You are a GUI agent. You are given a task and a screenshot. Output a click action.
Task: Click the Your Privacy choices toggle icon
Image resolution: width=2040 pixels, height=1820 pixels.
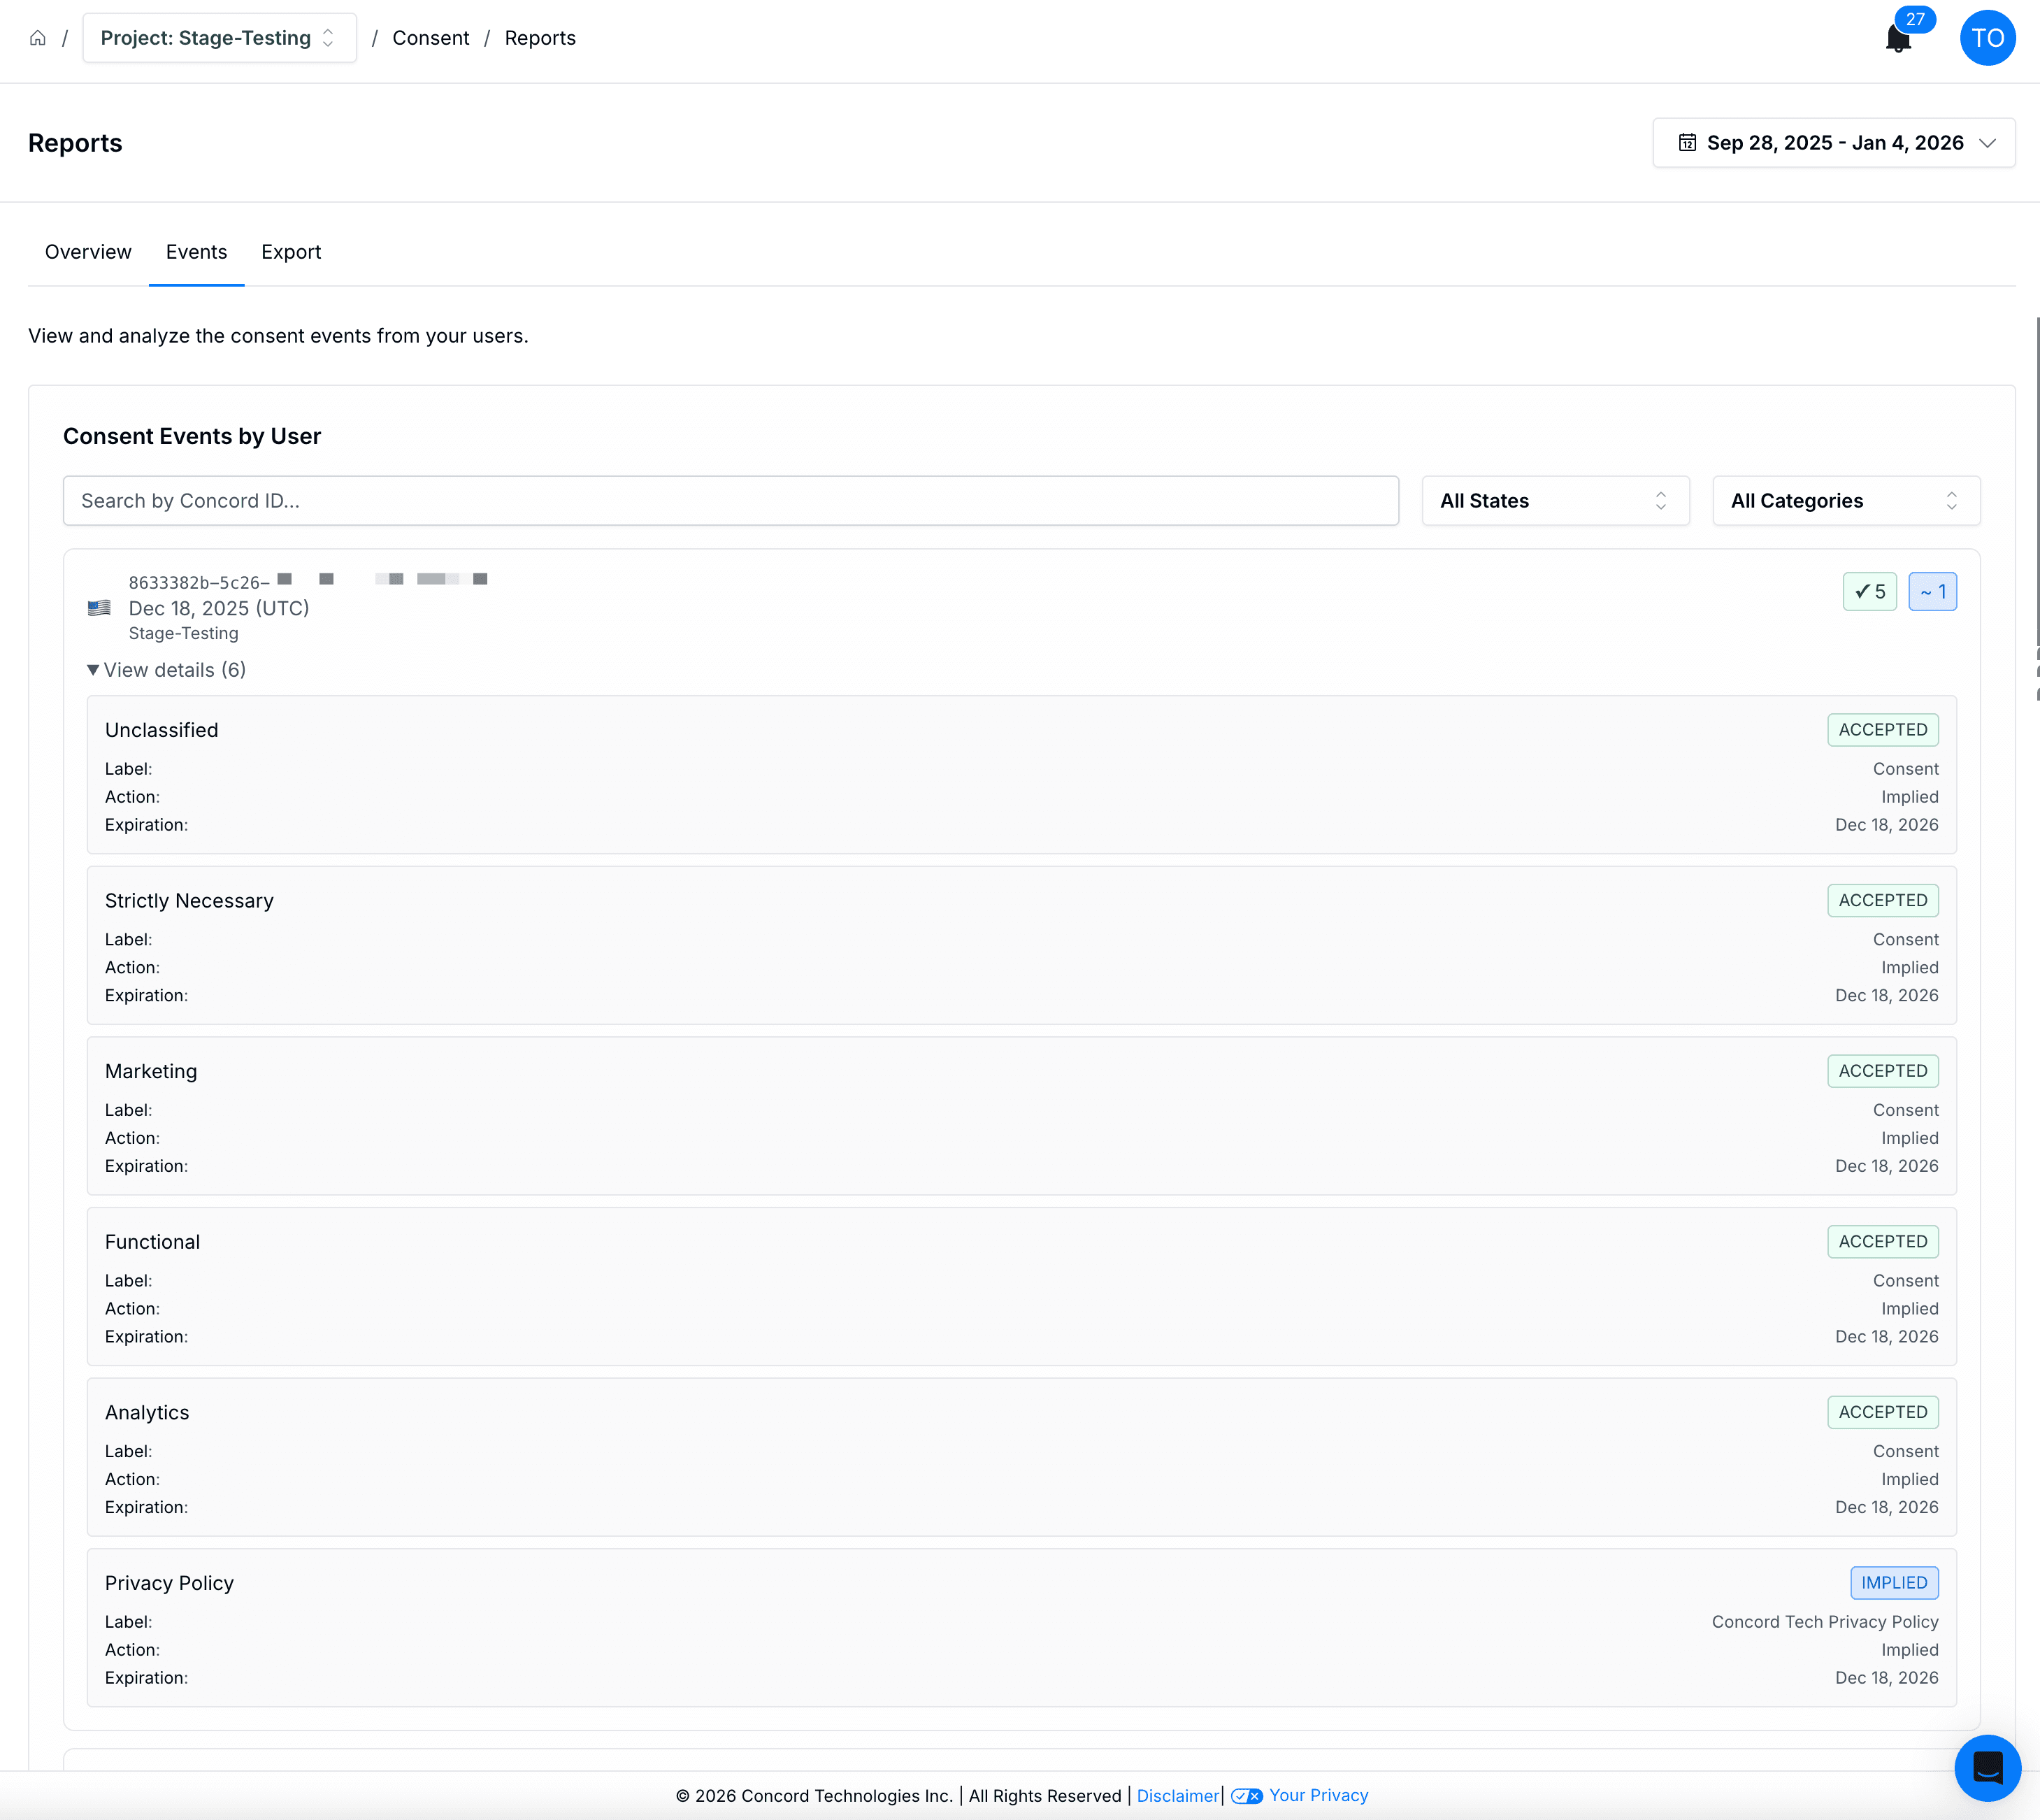[1246, 1796]
